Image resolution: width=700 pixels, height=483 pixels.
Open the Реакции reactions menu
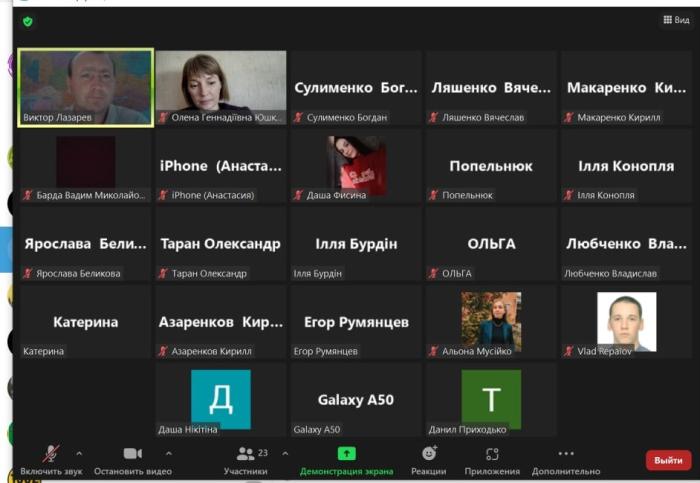[429, 458]
